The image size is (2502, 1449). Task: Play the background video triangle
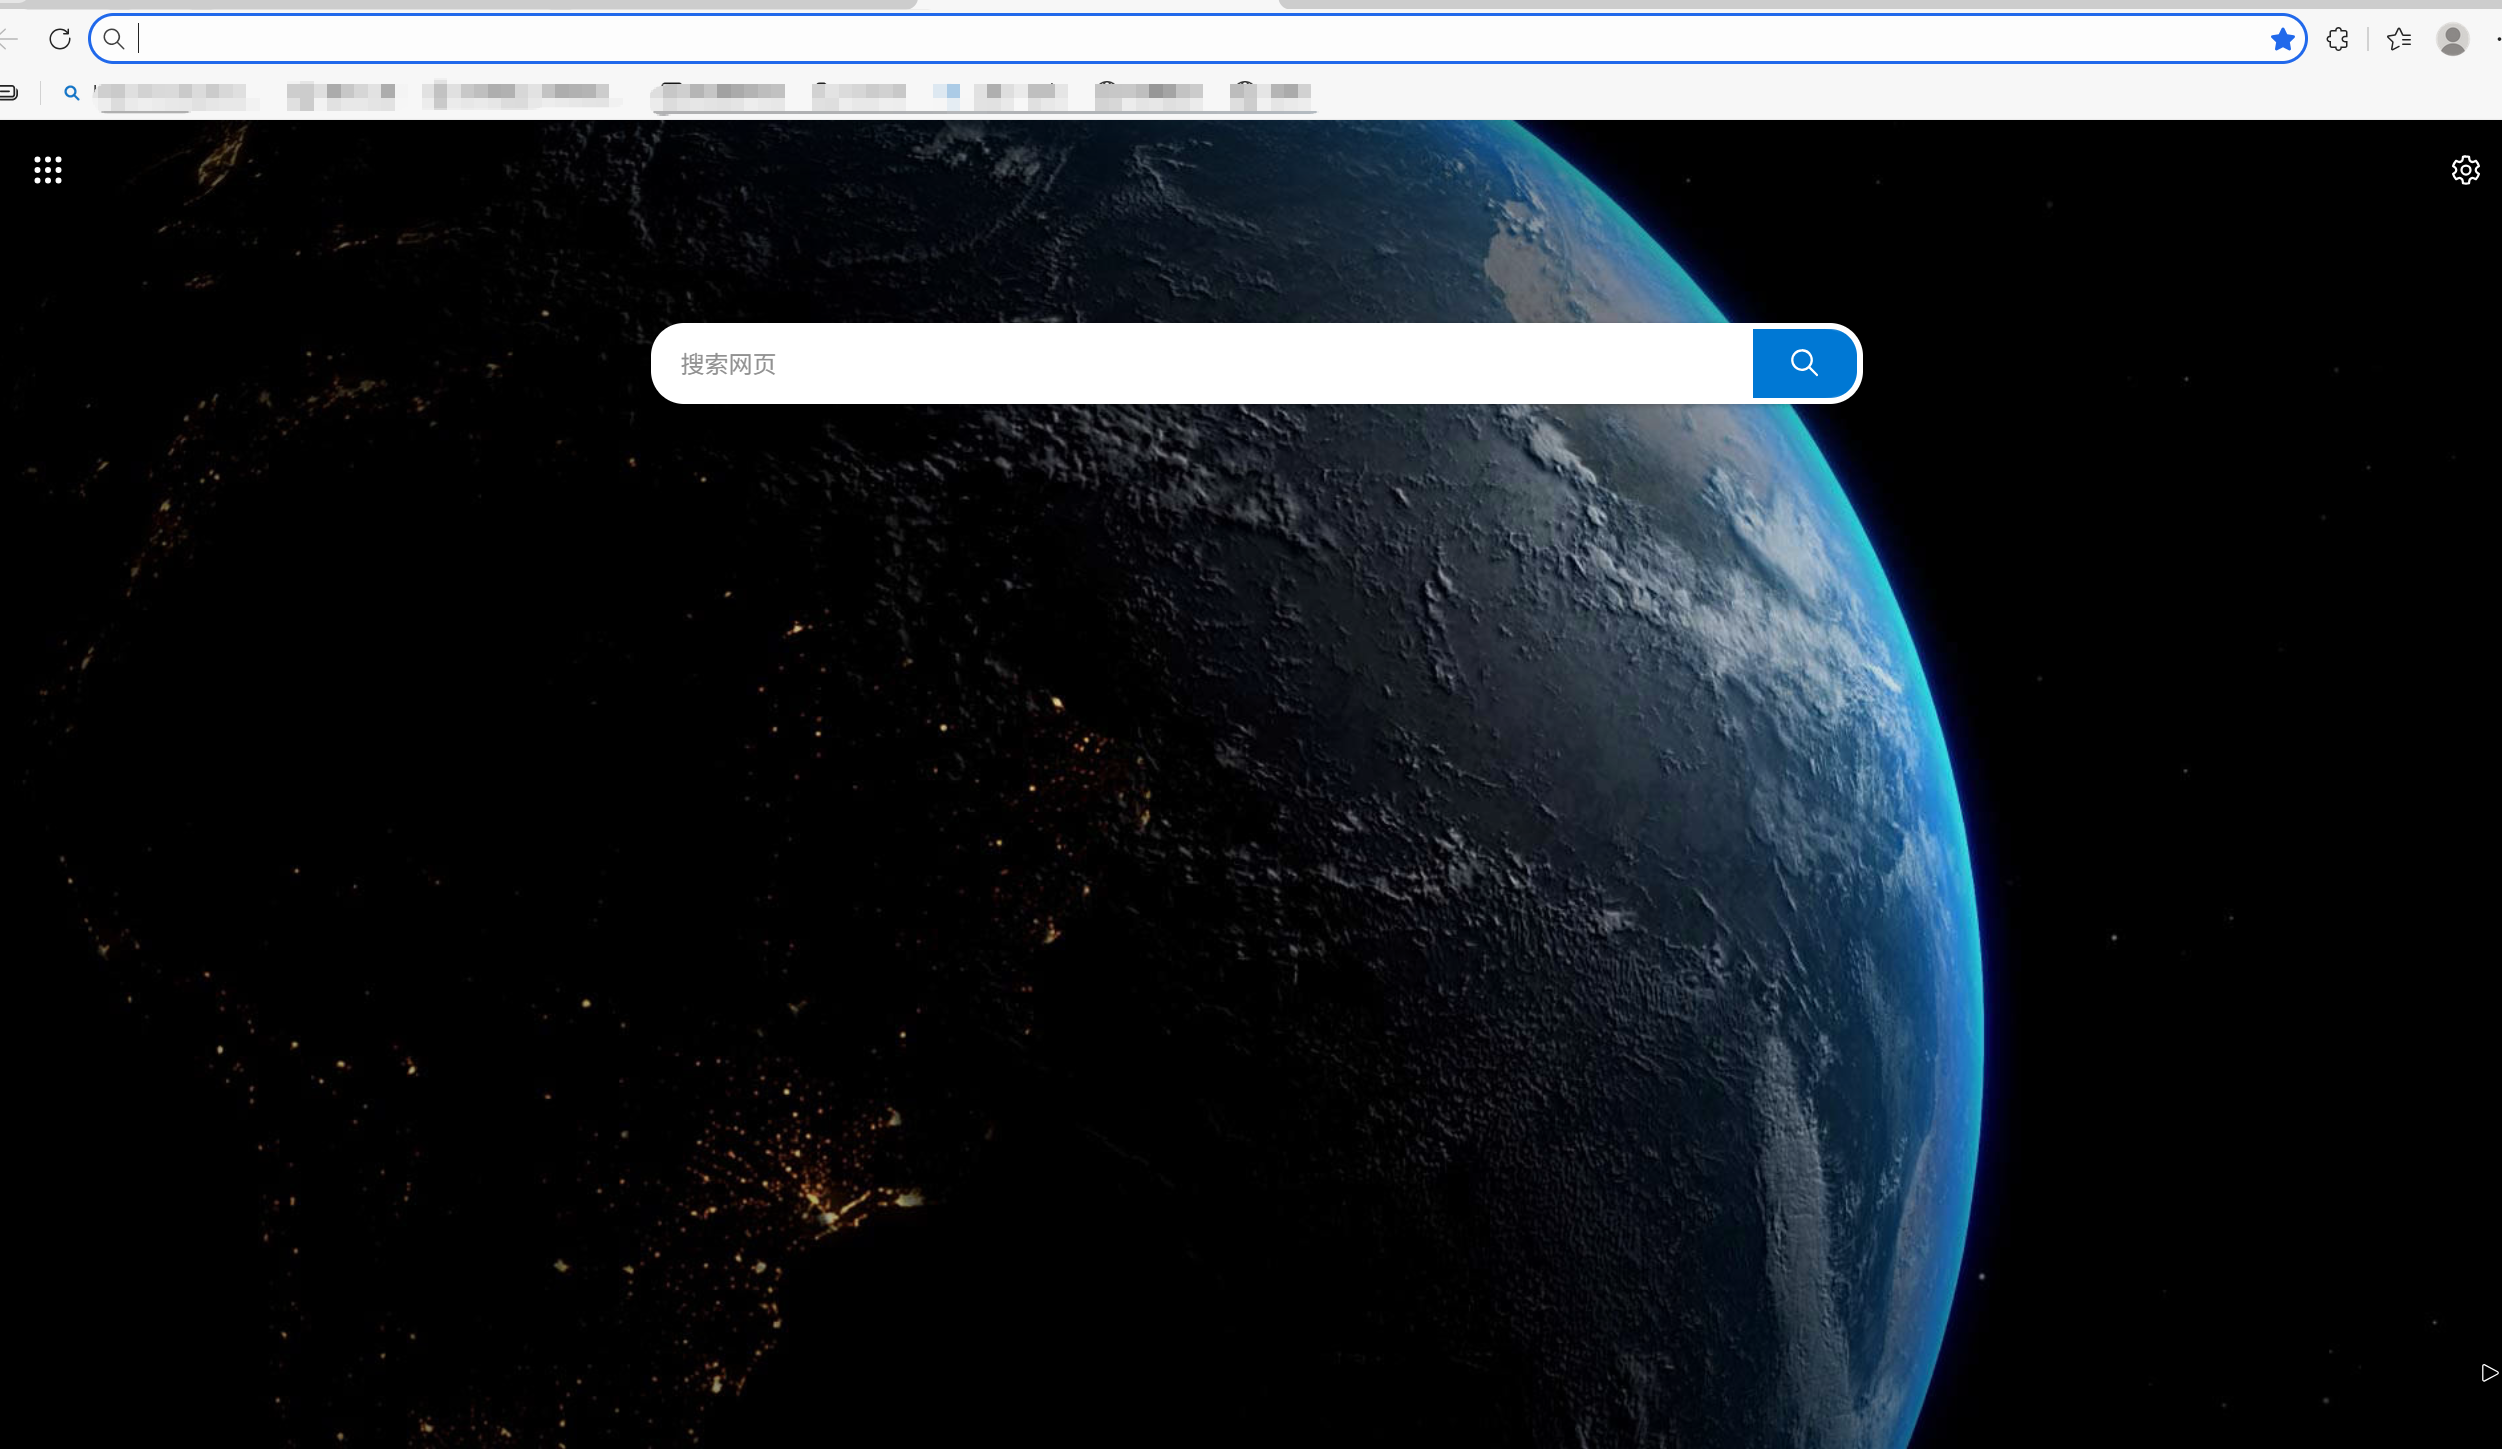(2489, 1373)
